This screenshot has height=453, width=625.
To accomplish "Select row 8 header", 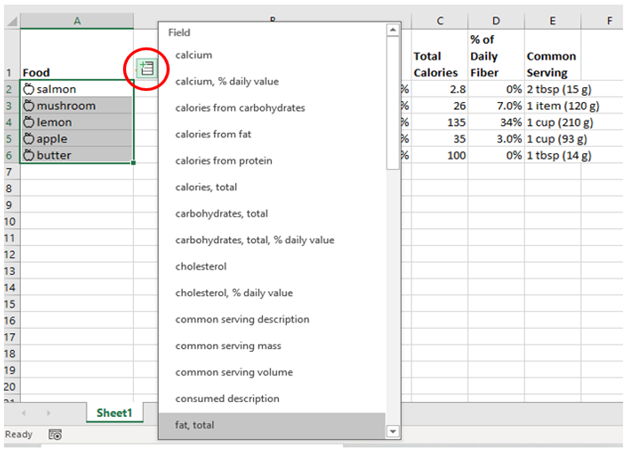I will click(x=9, y=189).
